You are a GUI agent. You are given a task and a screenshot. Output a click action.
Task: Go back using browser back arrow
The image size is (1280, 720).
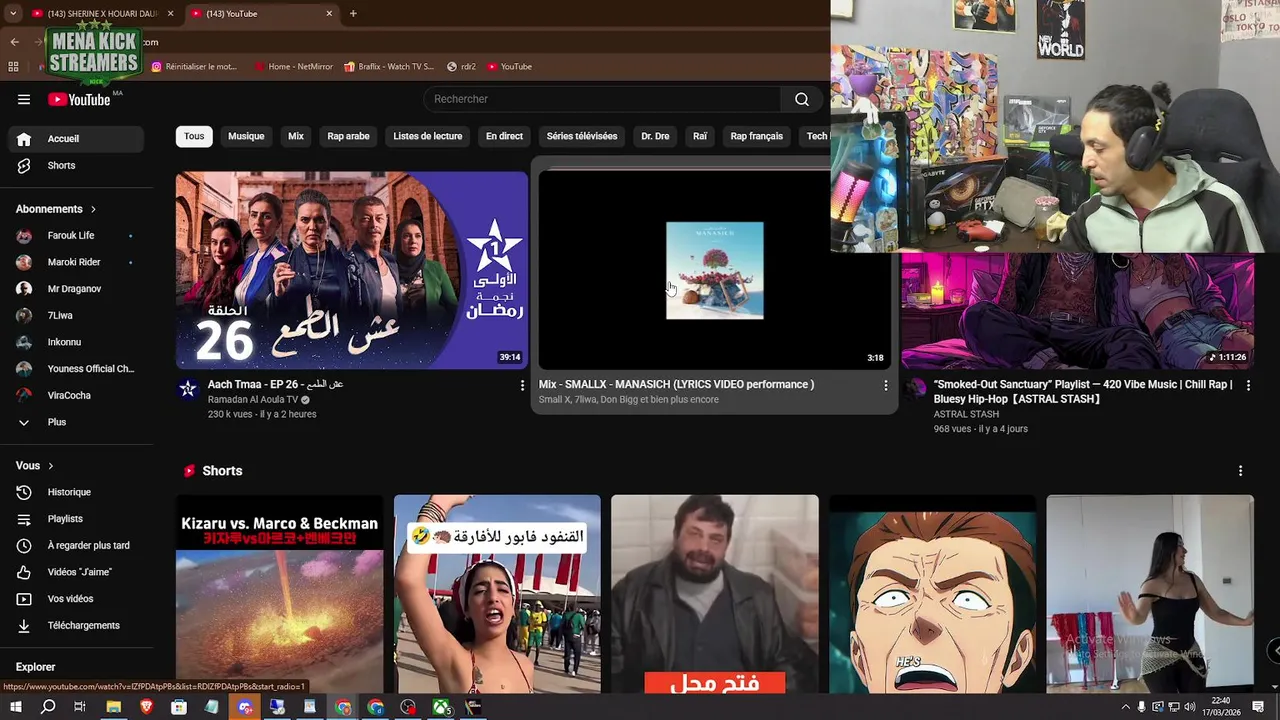pyautogui.click(x=14, y=42)
